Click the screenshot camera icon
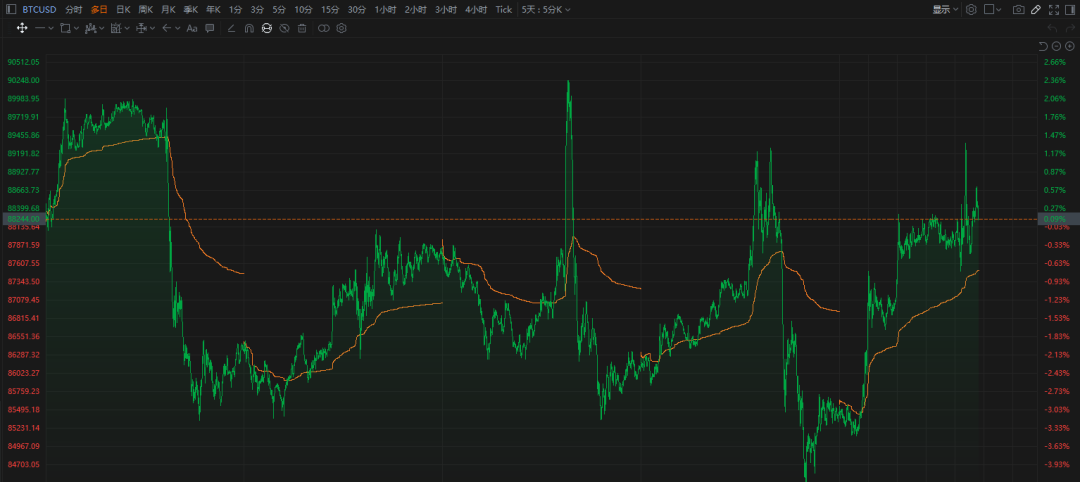 (1018, 9)
